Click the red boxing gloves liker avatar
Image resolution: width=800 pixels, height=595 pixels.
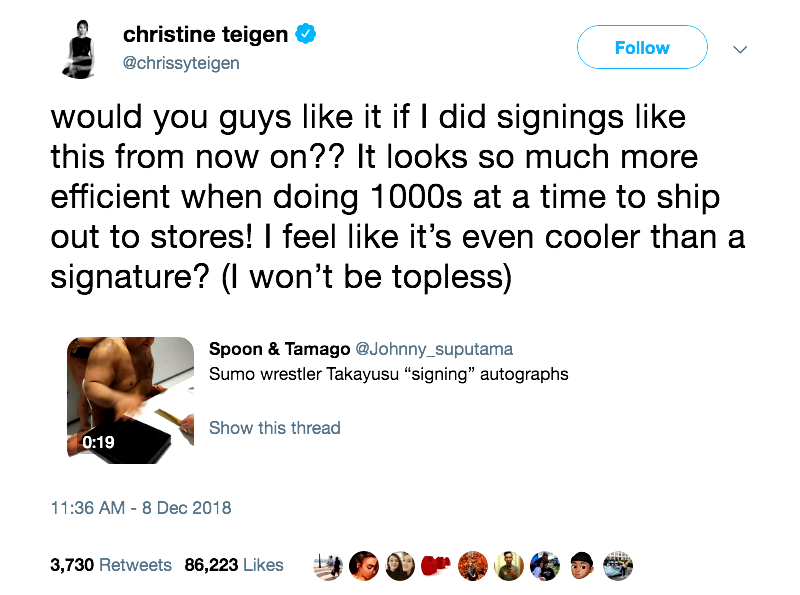click(x=435, y=565)
